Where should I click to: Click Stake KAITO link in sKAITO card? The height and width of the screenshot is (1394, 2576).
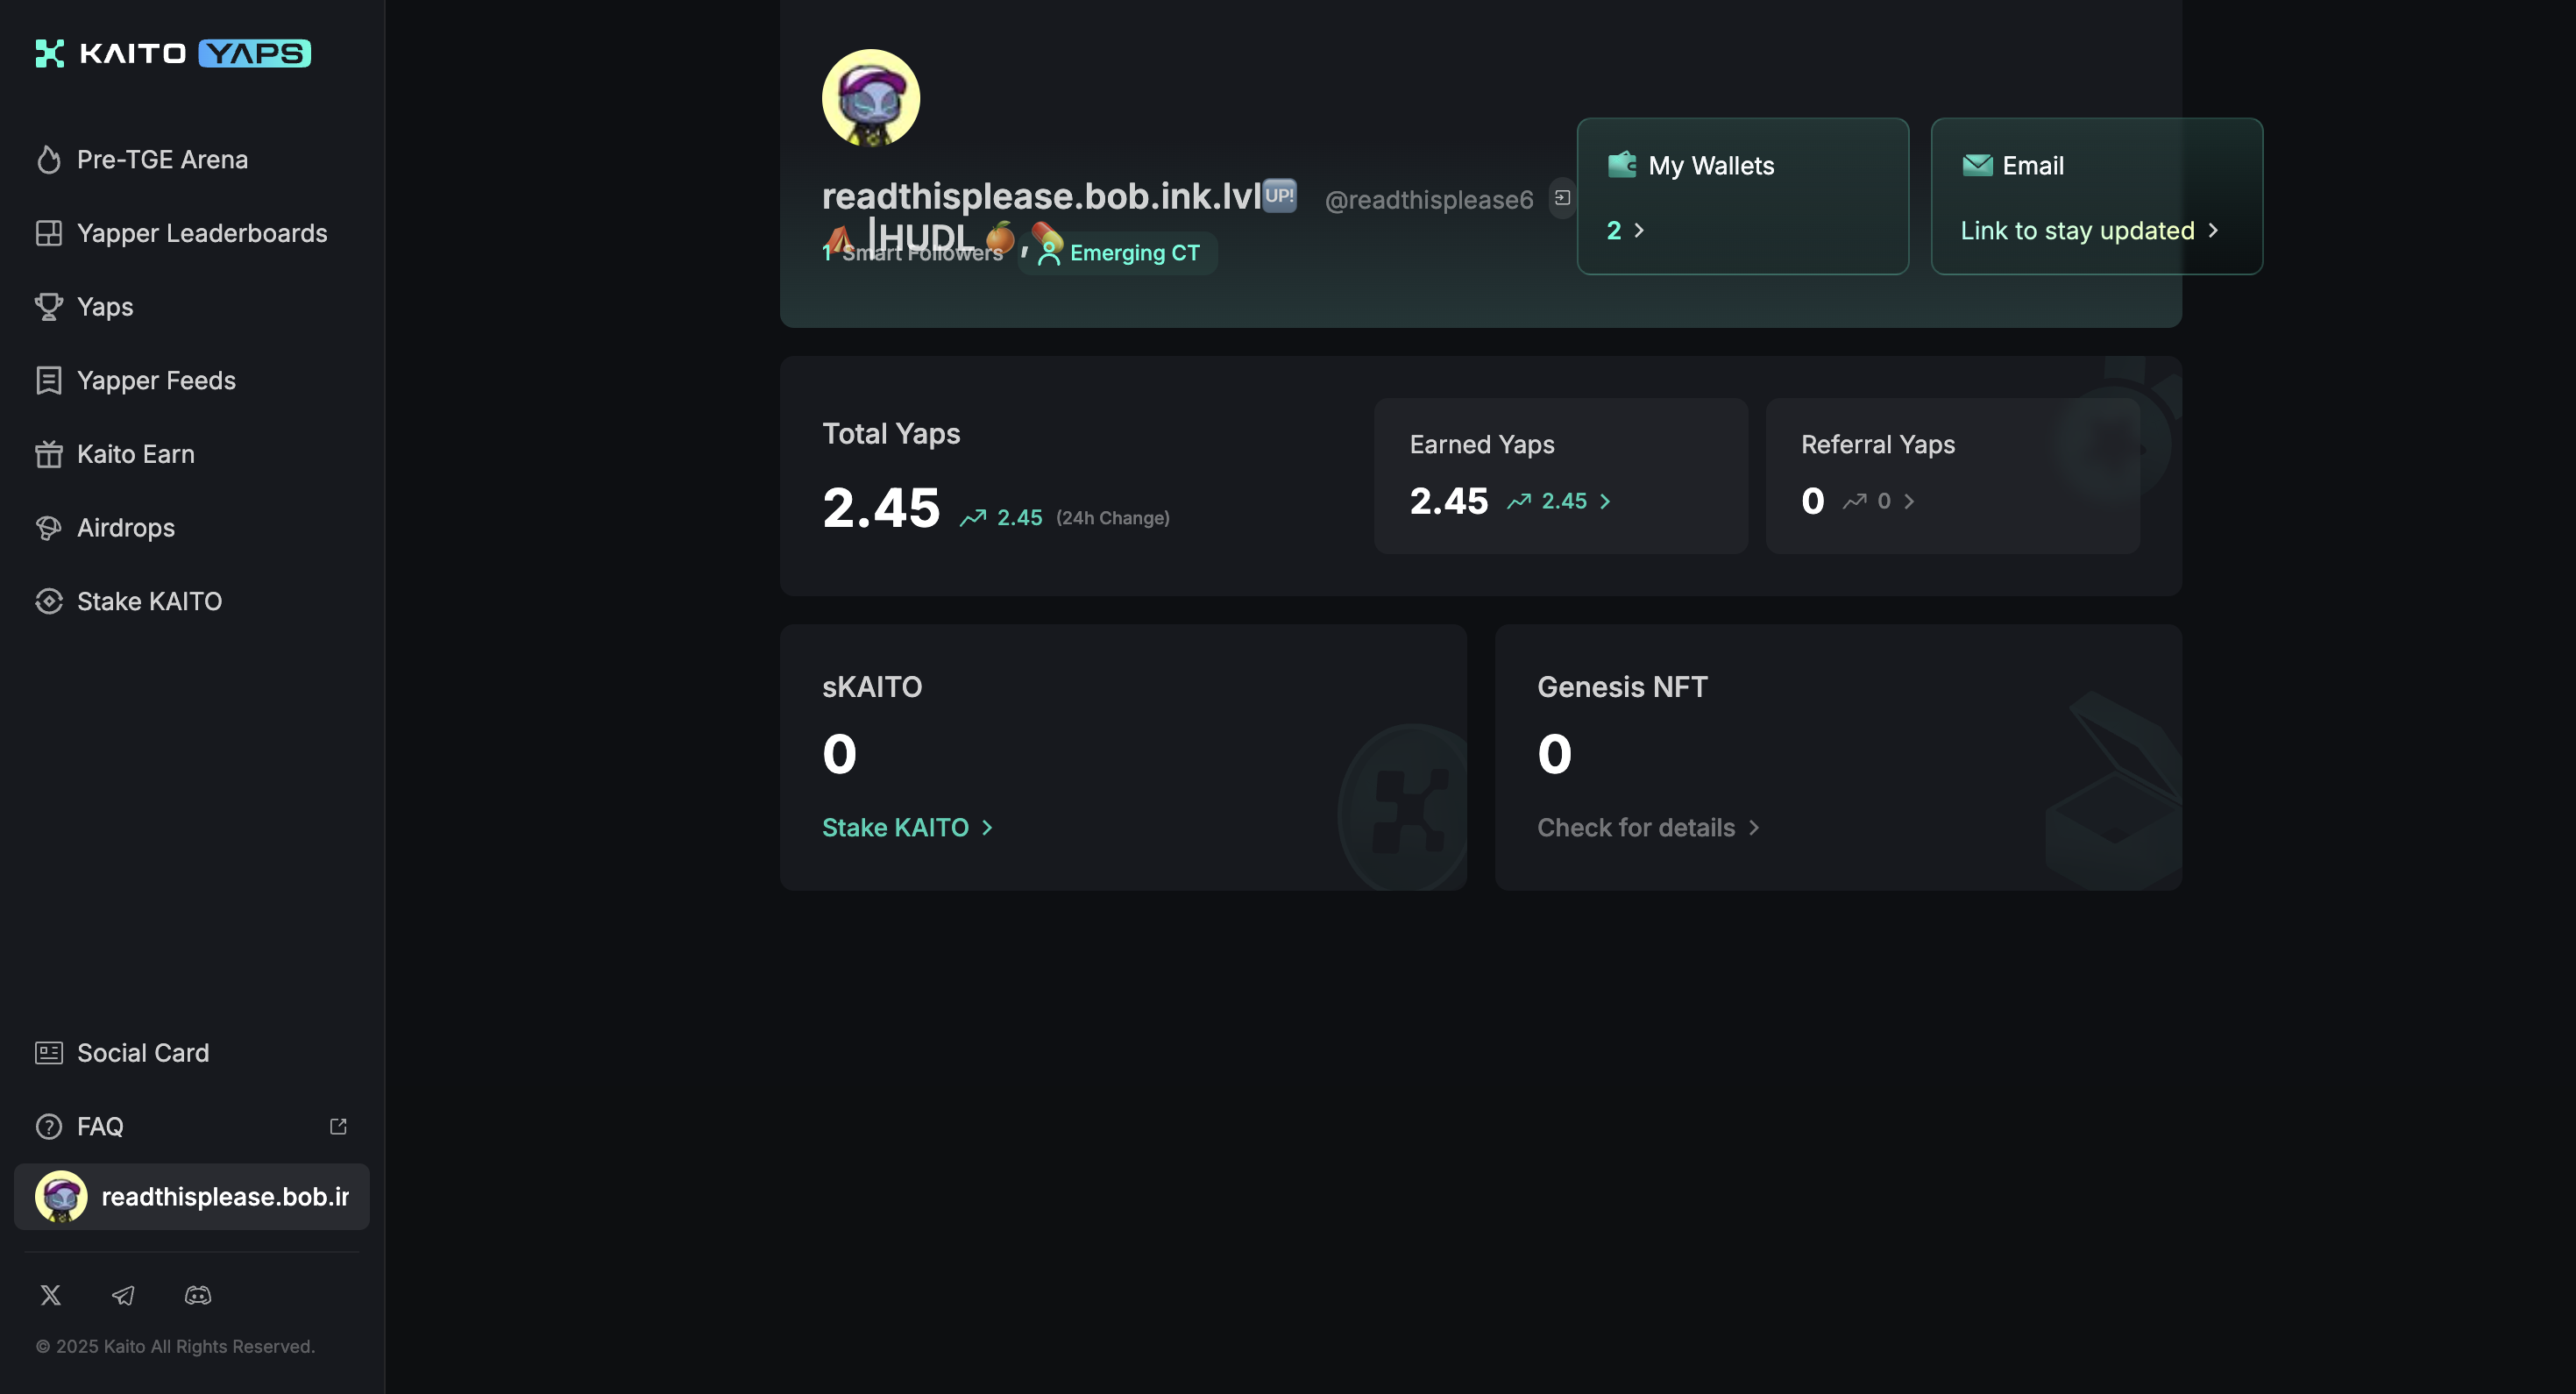coord(907,827)
